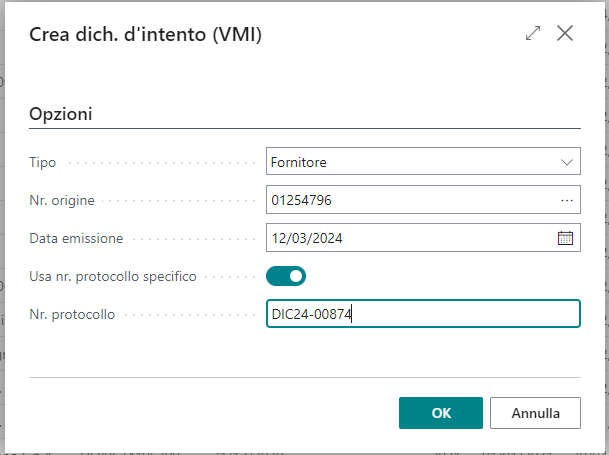Collapse the Opzioni section header
609x455 pixels.
pos(62,114)
